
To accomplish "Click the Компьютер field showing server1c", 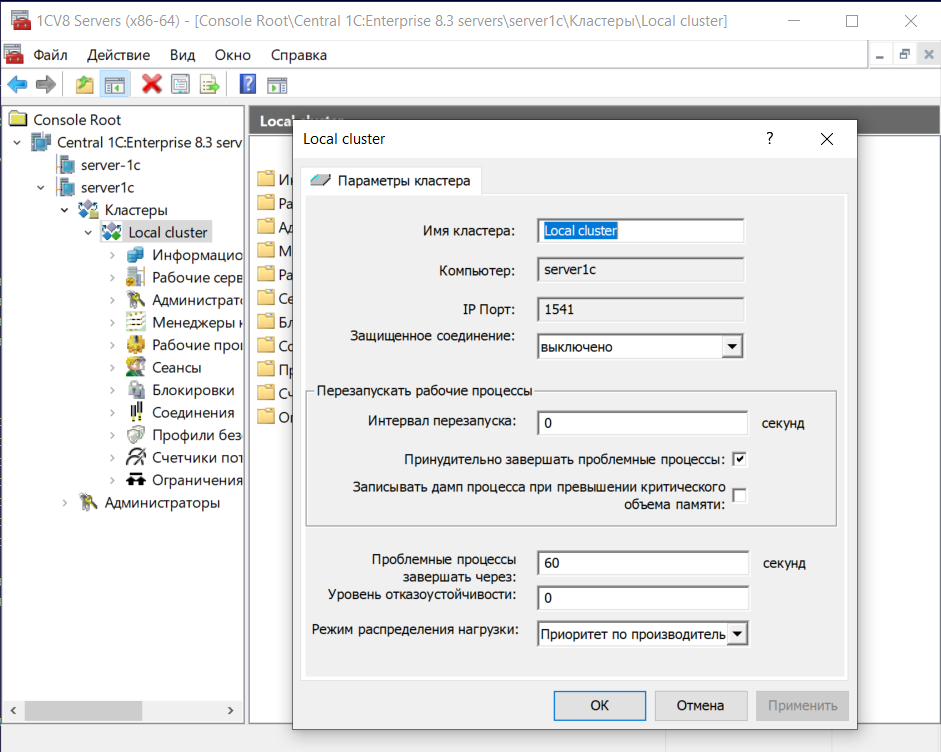I will click(x=640, y=269).
